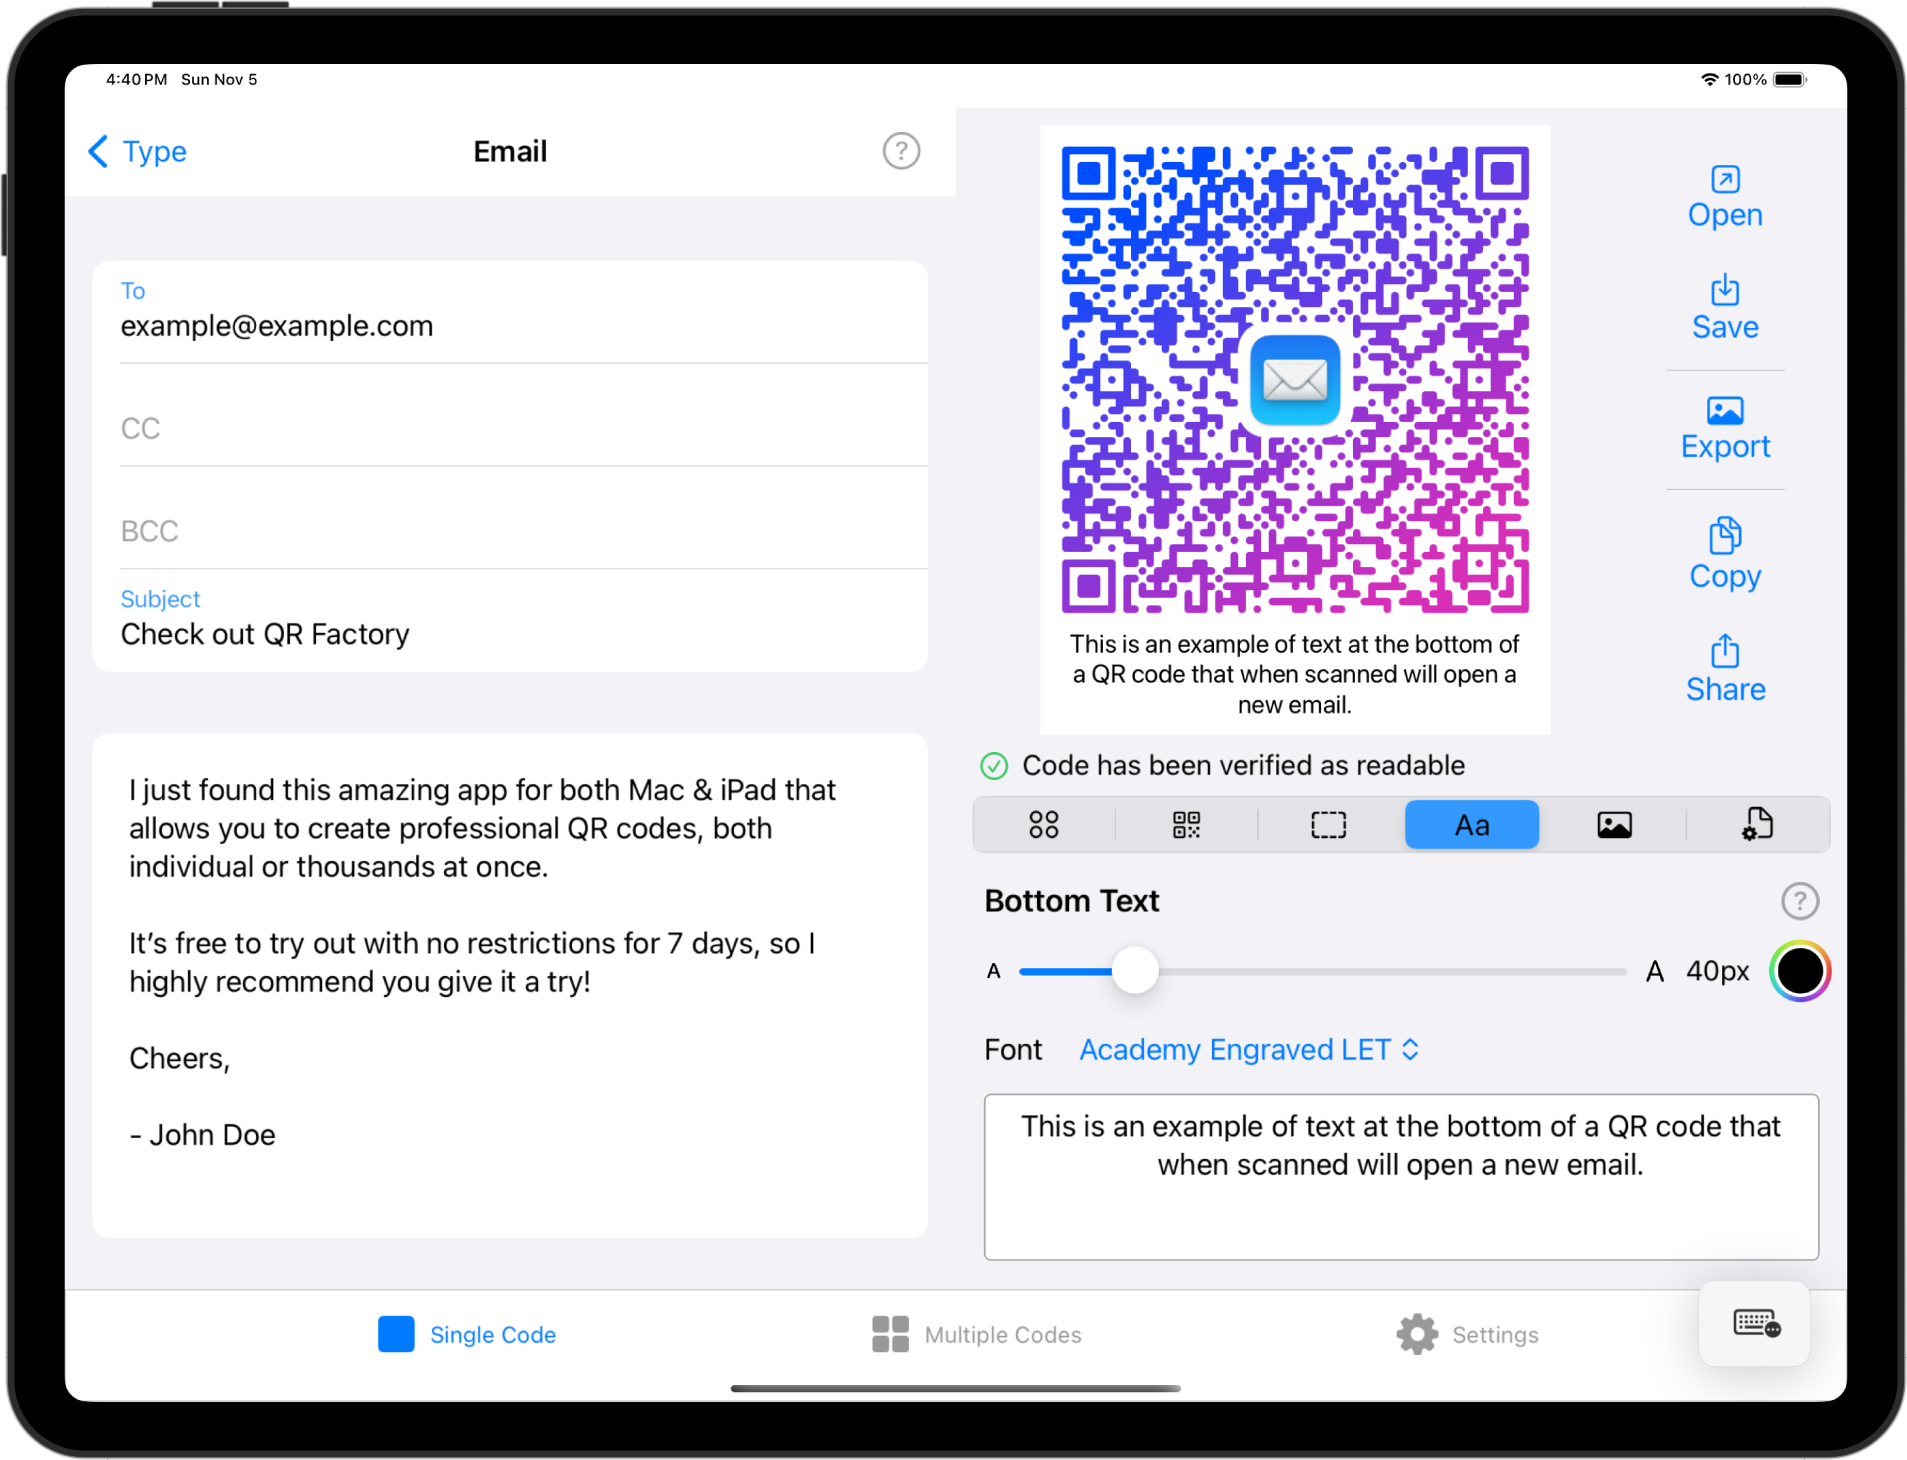Click the bottom text size slider
The width and height of the screenshot is (1907, 1460).
pos(1322,971)
